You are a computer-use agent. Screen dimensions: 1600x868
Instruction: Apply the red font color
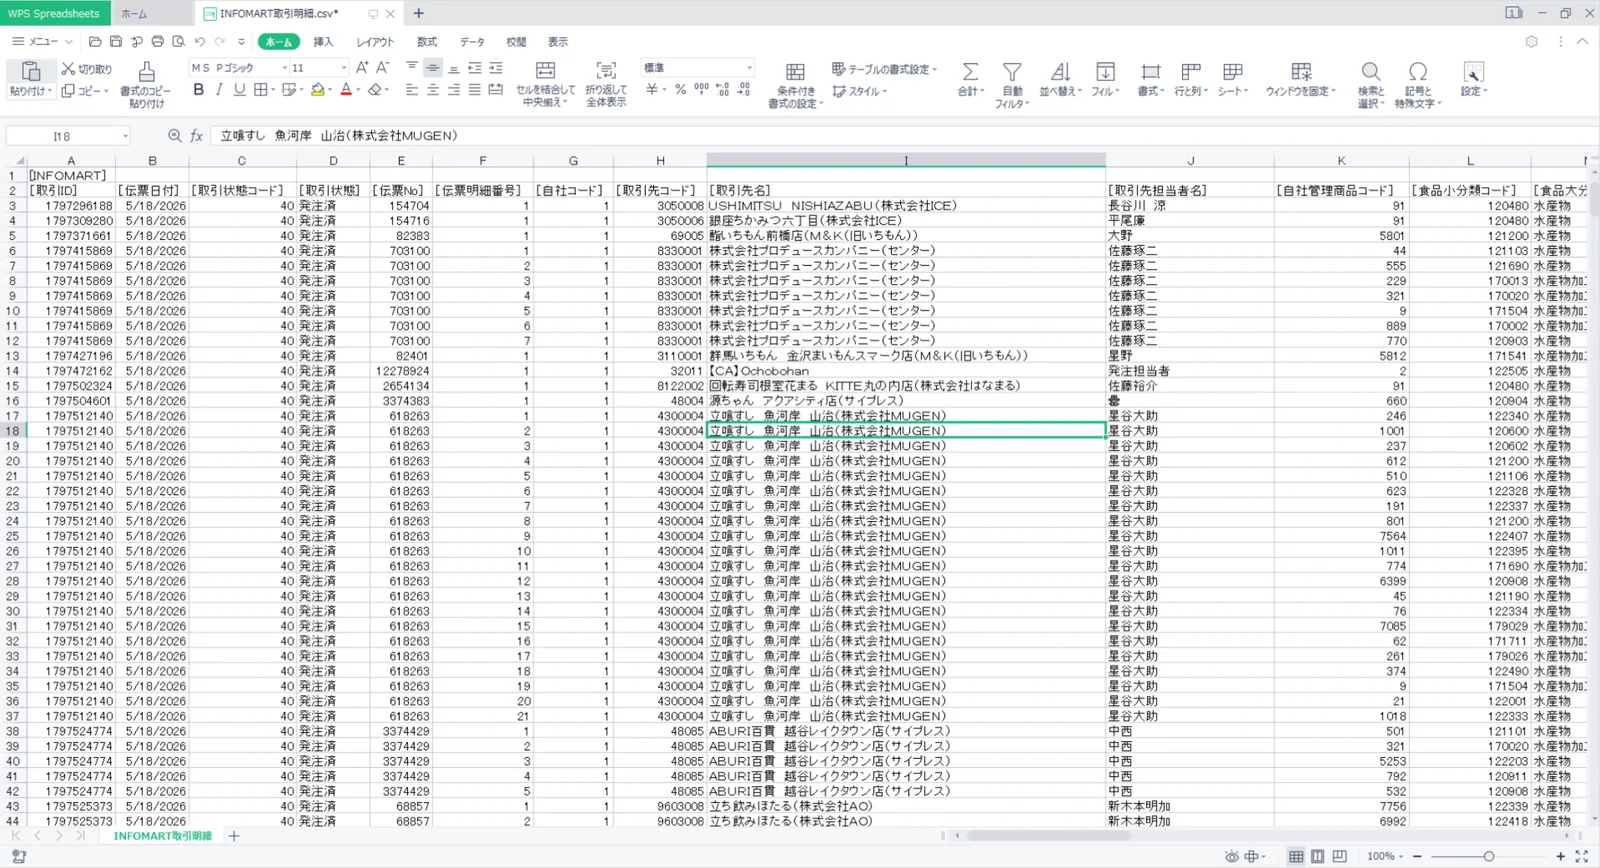tap(346, 90)
